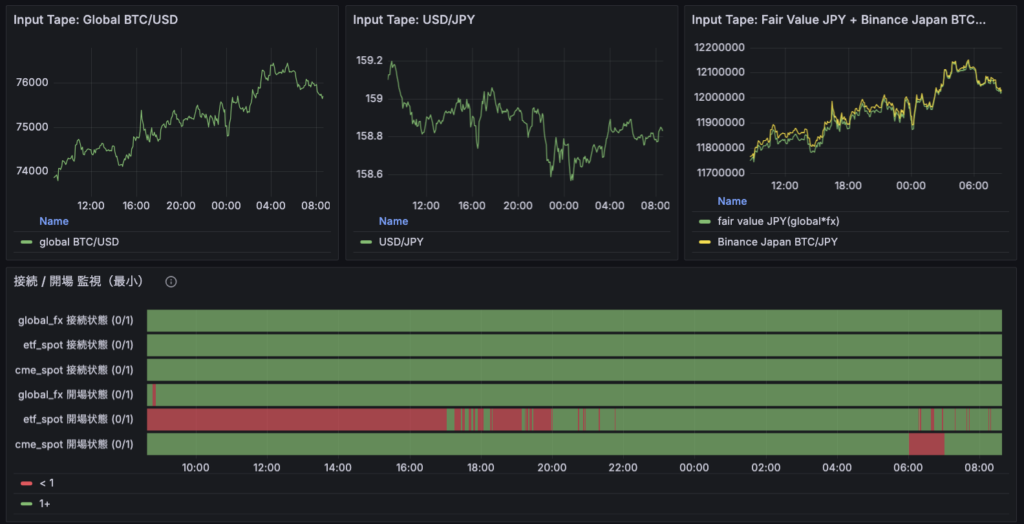Click green color swatch of global BTC/USD series
This screenshot has height=524, width=1024.
click(26, 242)
